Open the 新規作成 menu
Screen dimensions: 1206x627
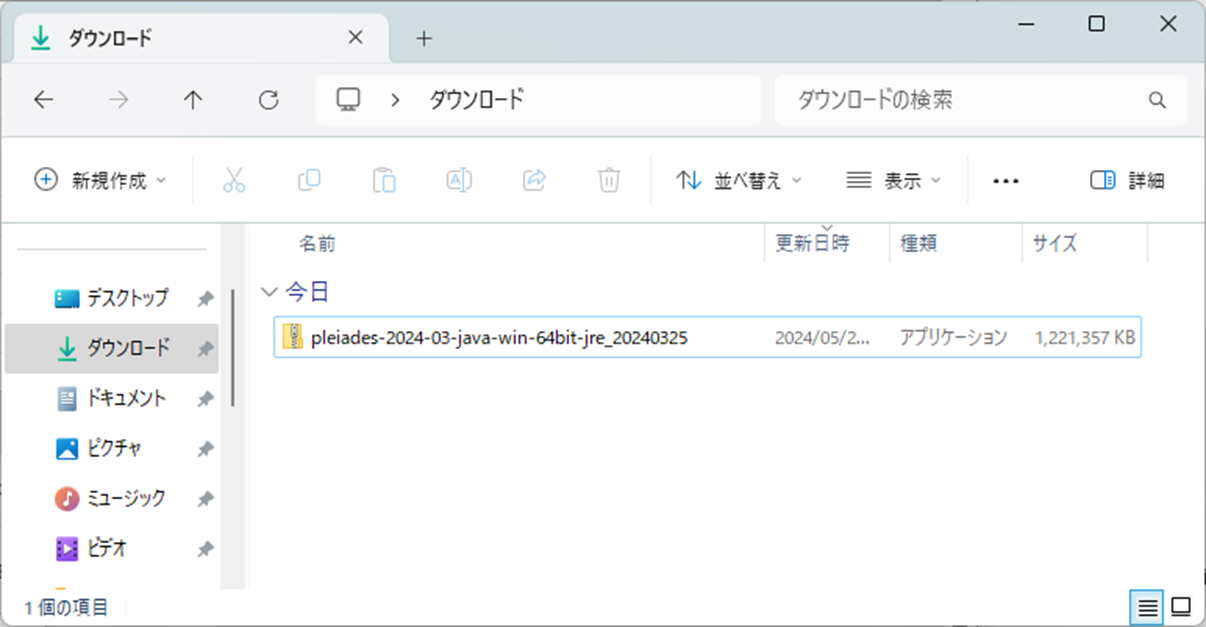pyautogui.click(x=98, y=180)
